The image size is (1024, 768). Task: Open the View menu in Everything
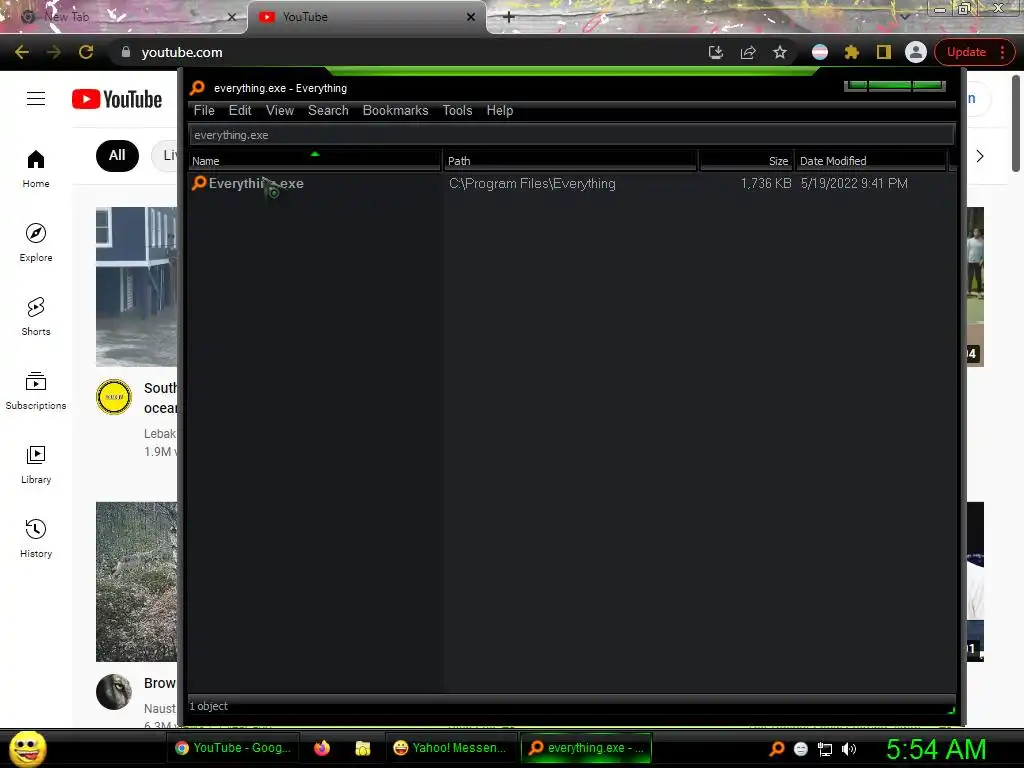pyautogui.click(x=280, y=110)
